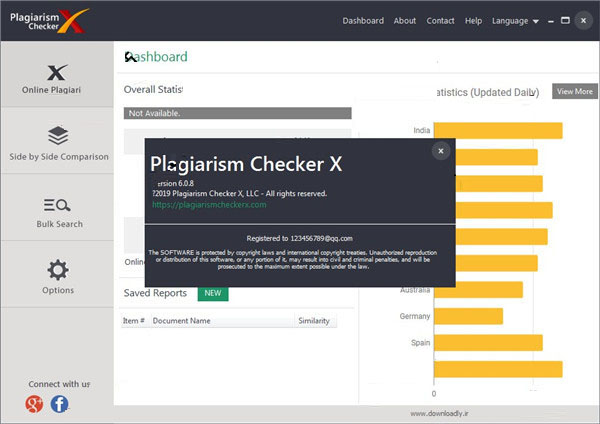
Task: Sort by Document Name column header
Action: point(180,321)
